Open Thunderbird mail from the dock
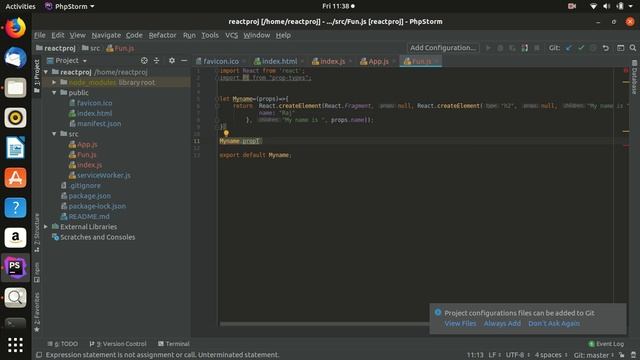This screenshot has width=640, height=360. click(16, 58)
